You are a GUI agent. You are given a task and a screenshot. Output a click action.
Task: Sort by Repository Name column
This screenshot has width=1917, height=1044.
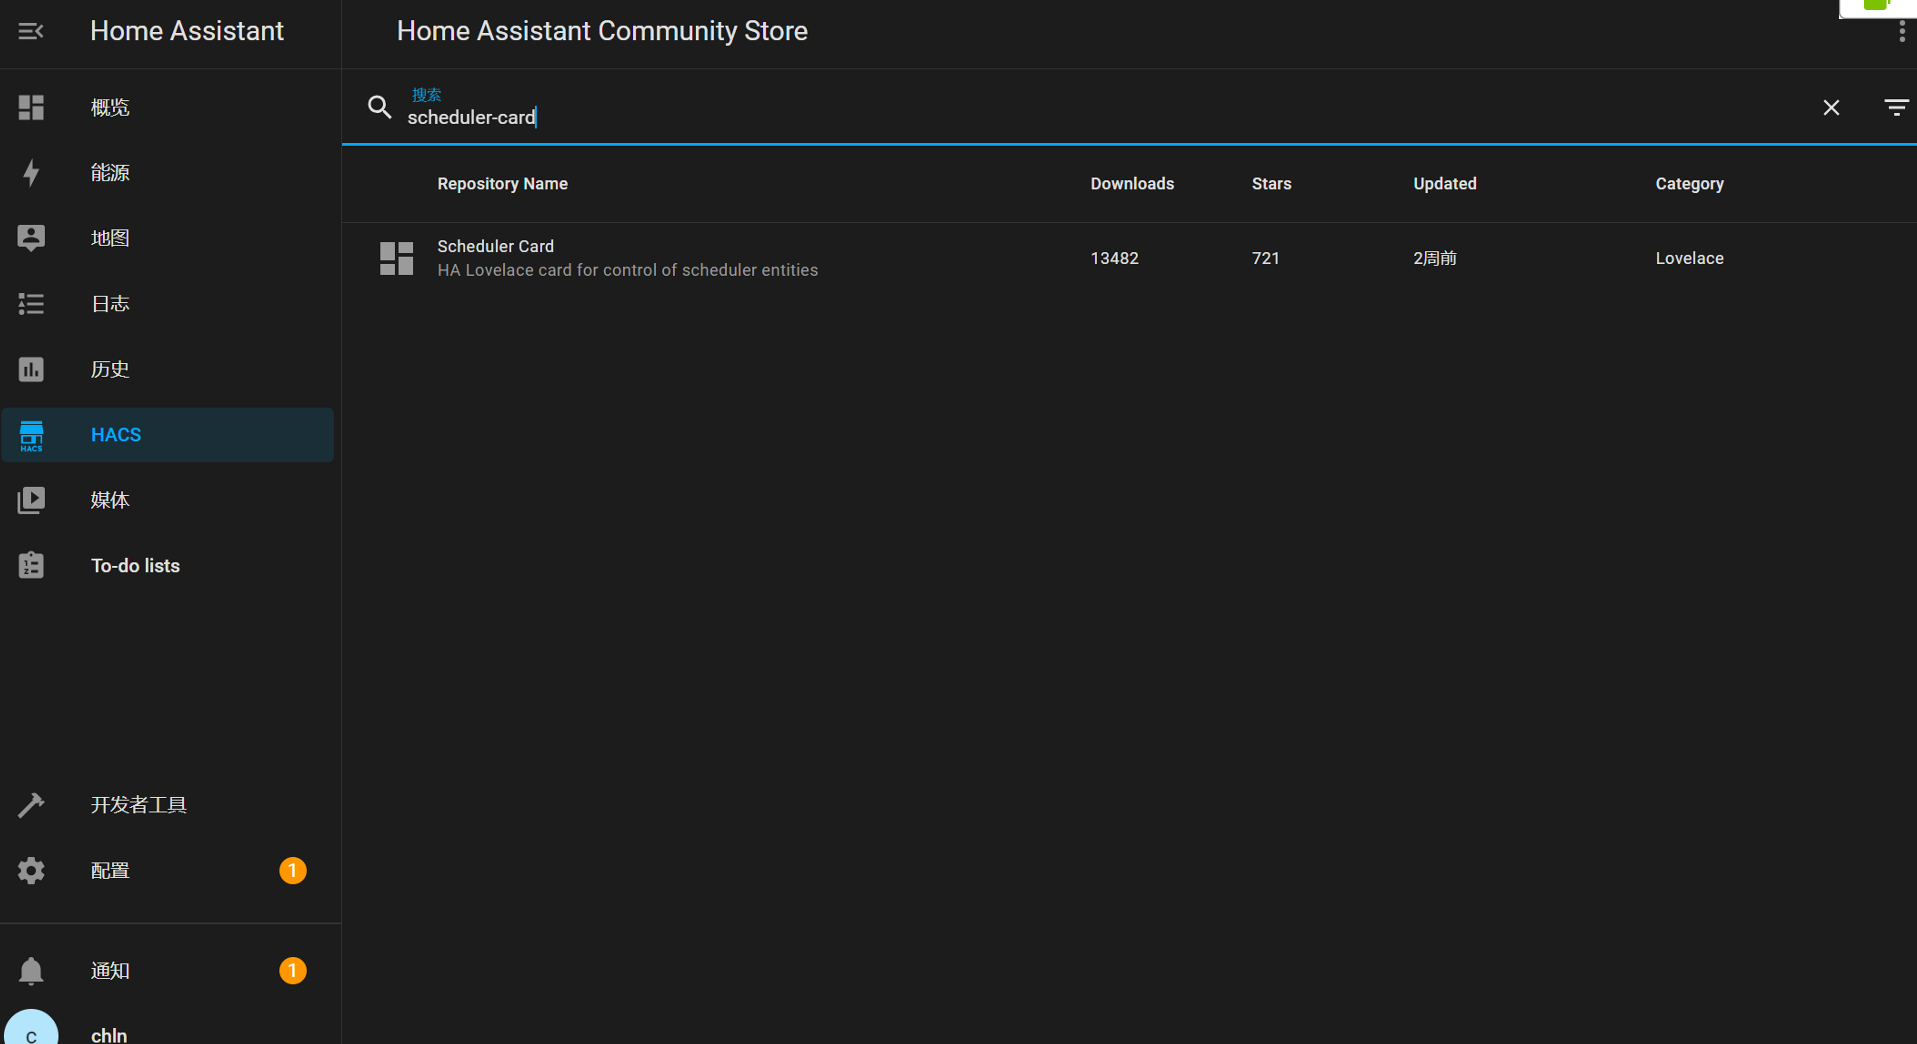502,184
